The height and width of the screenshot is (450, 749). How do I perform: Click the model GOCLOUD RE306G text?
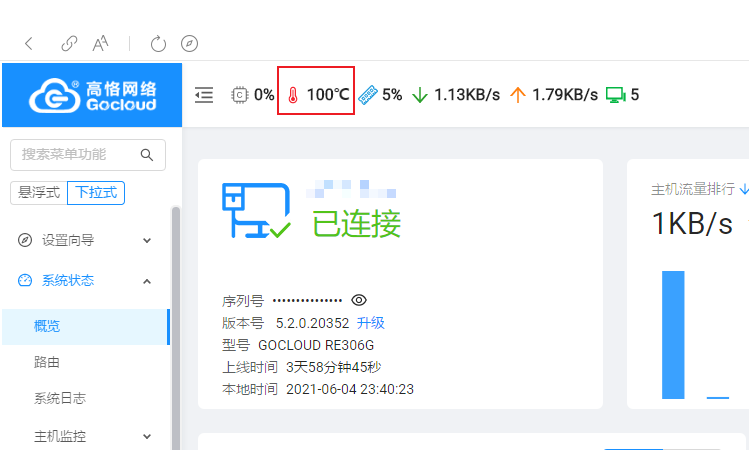tap(316, 345)
